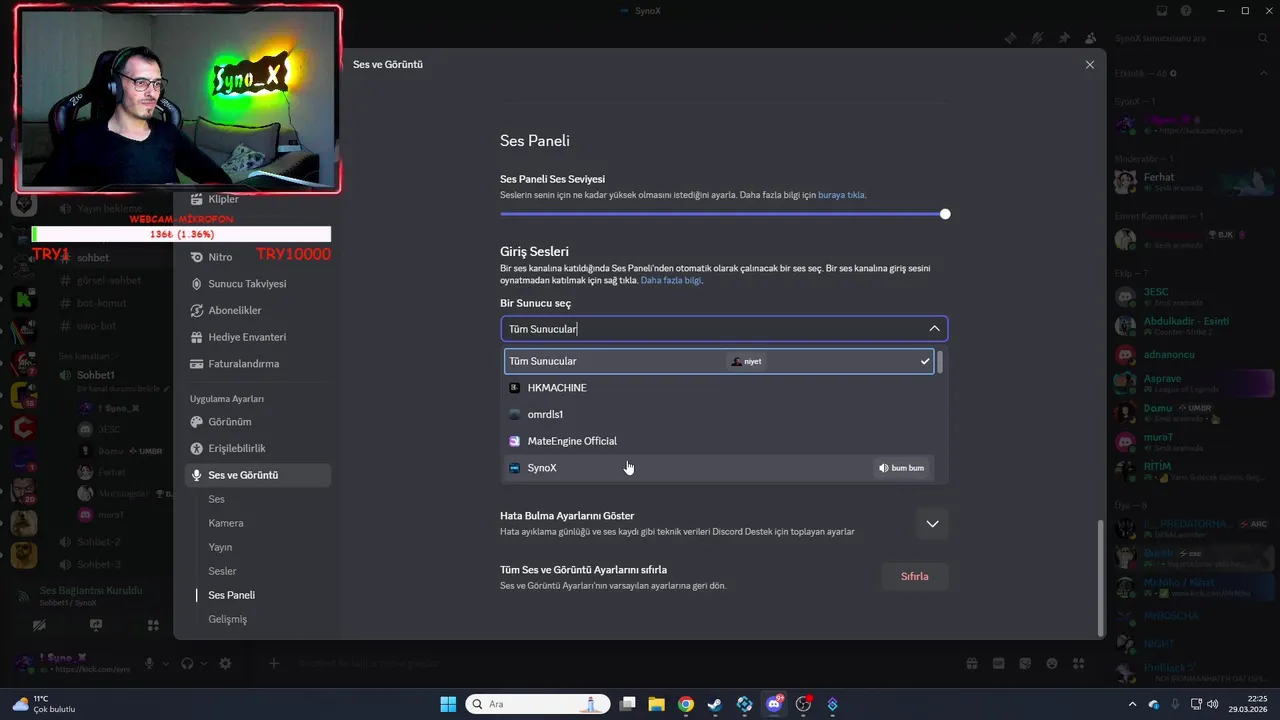
Task: Open File Explorer from taskbar
Action: (656, 704)
